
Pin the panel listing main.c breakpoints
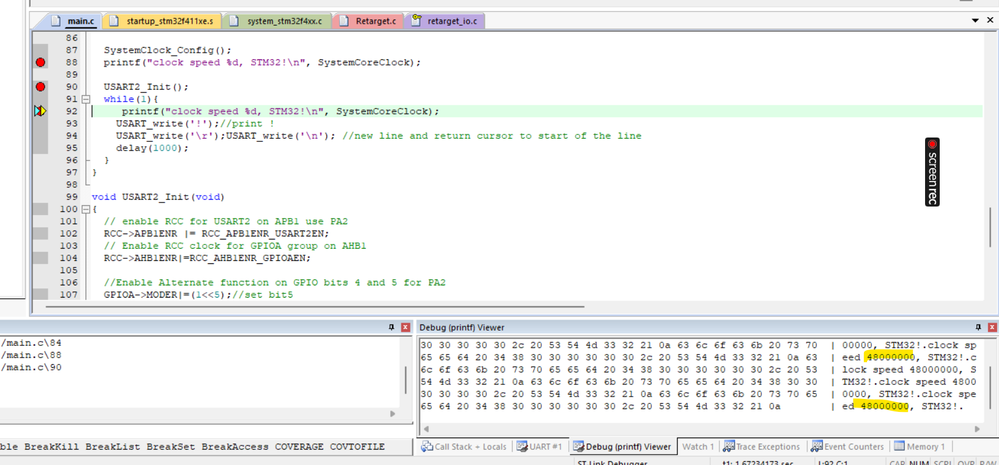392,327
